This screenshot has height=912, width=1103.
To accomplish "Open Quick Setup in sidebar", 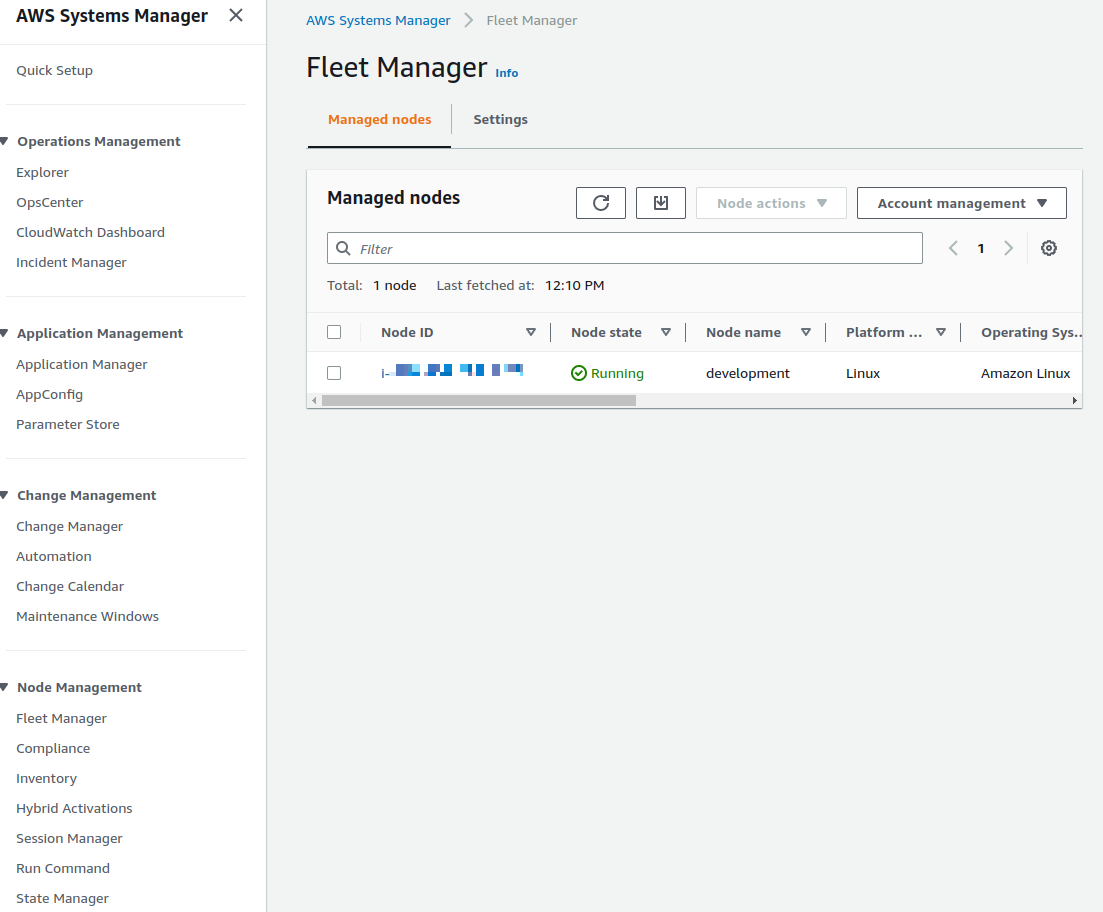I will [54, 70].
